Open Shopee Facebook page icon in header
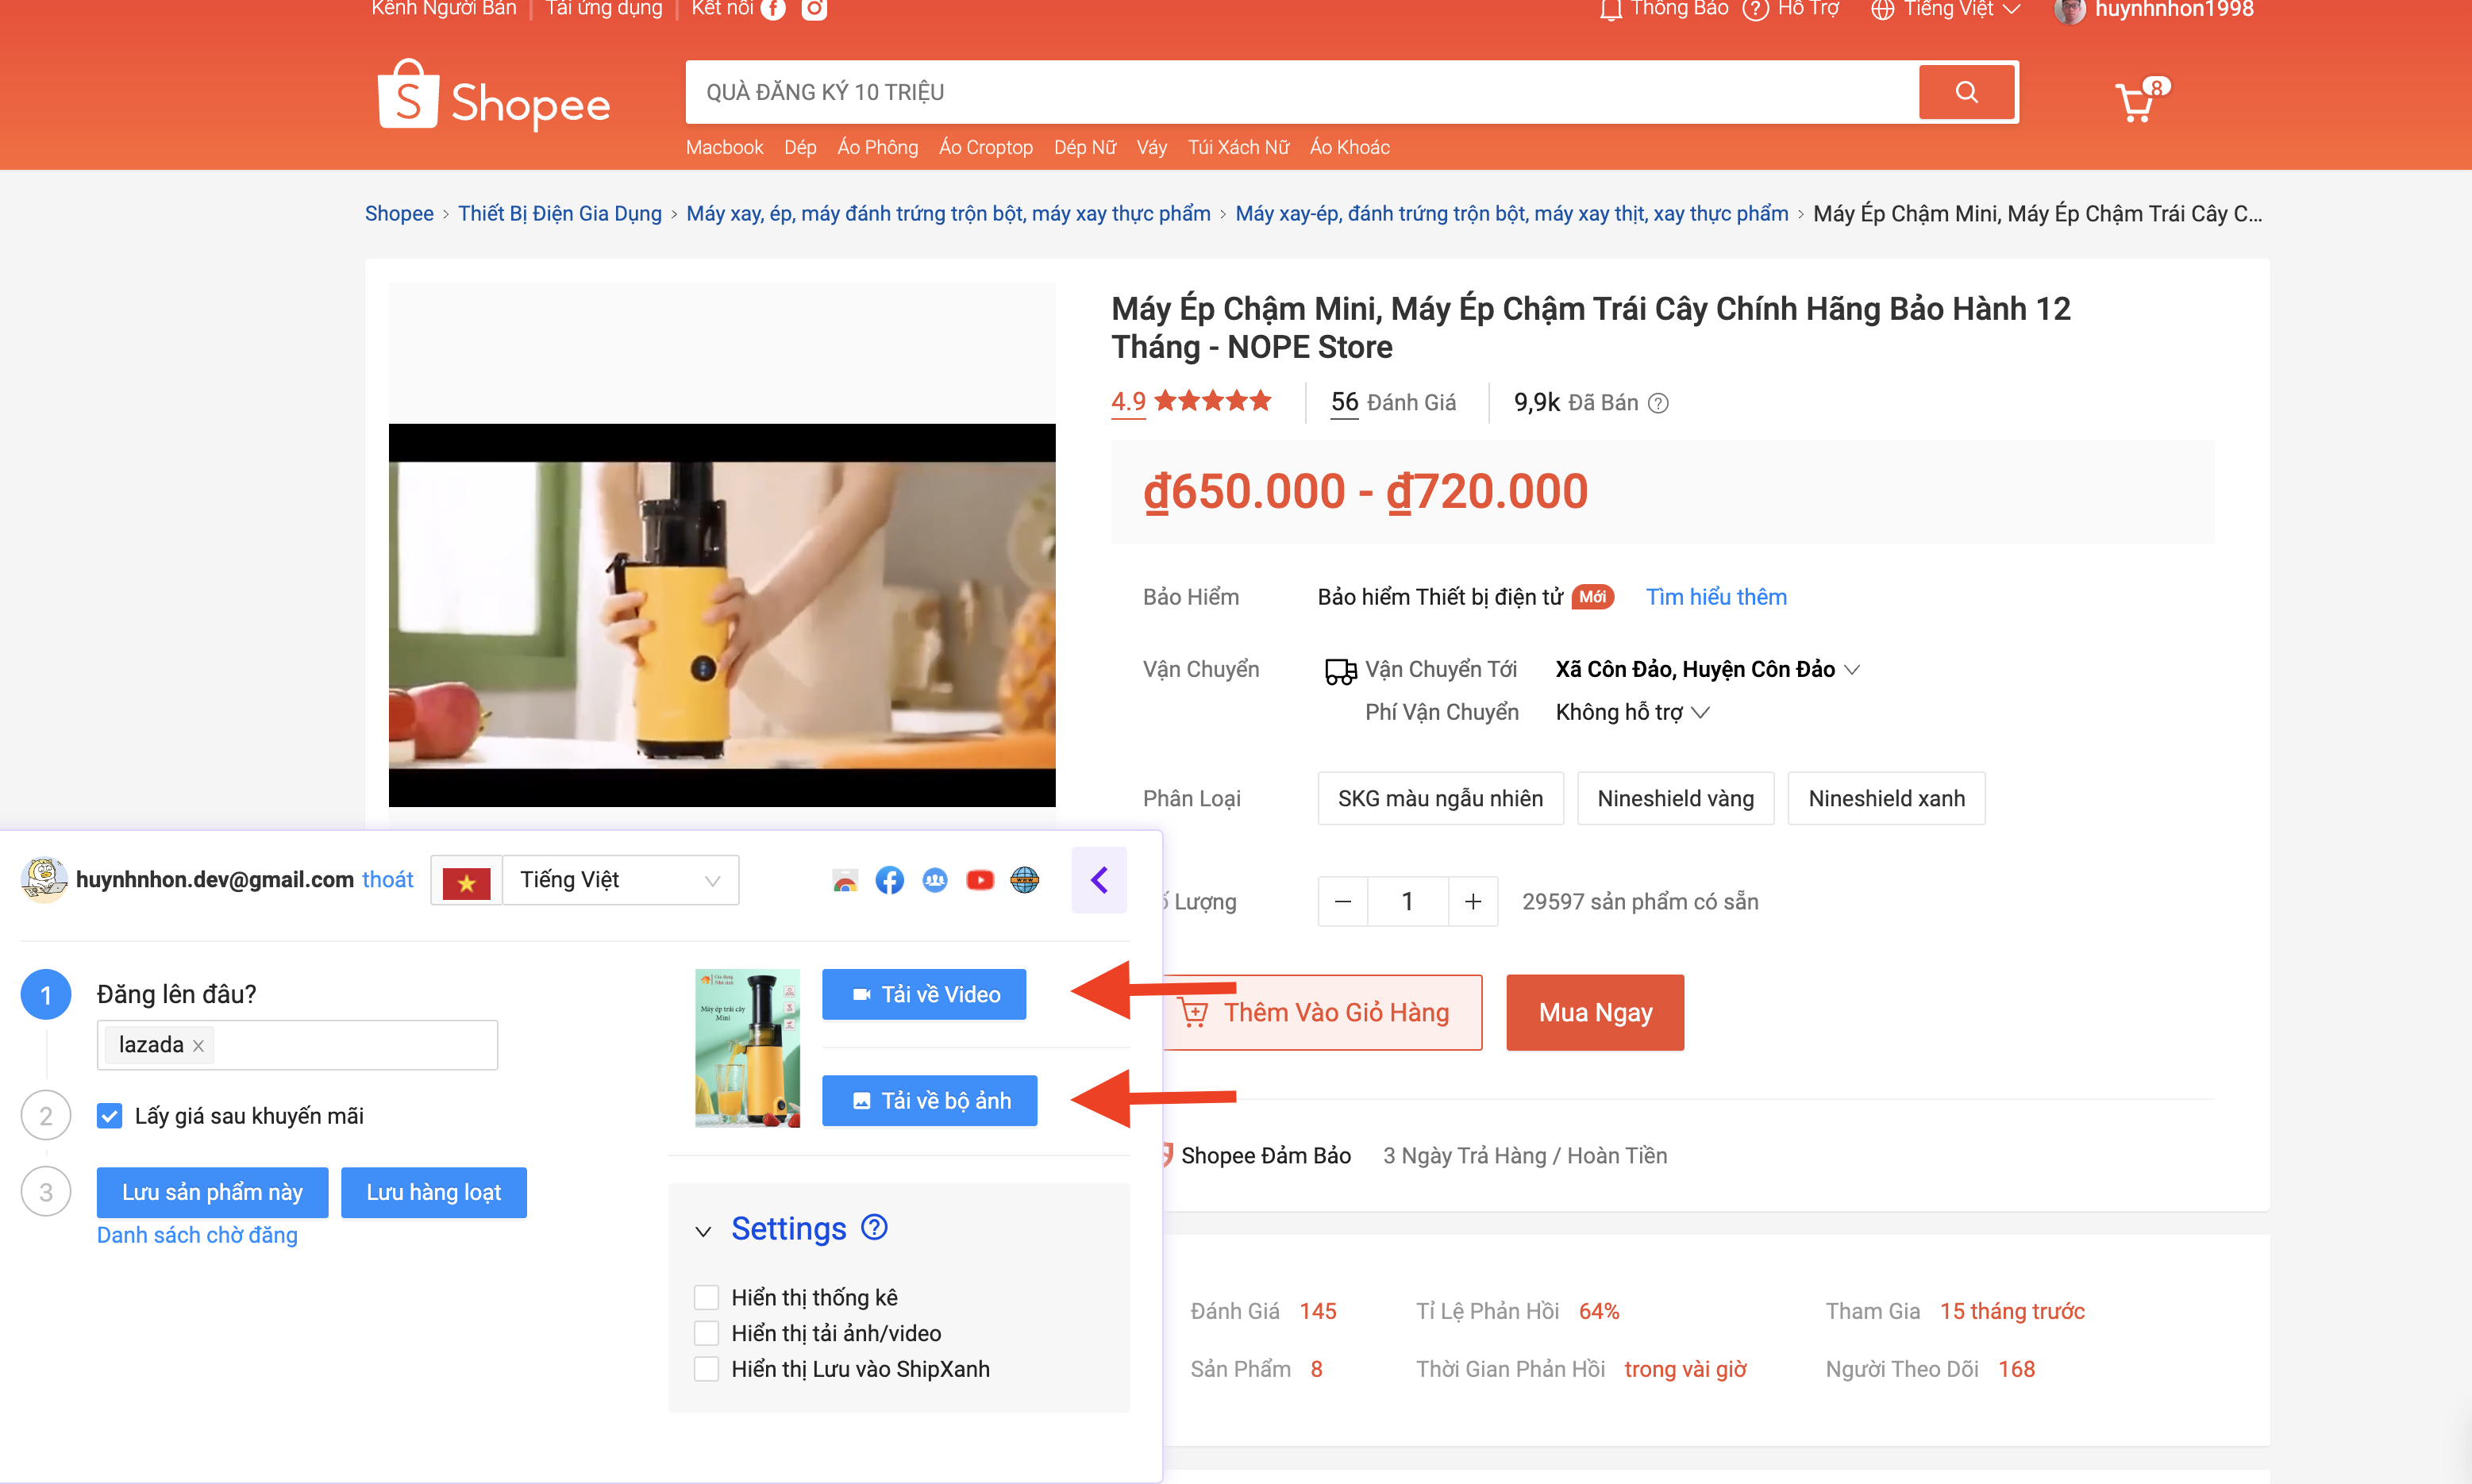 coord(773,9)
